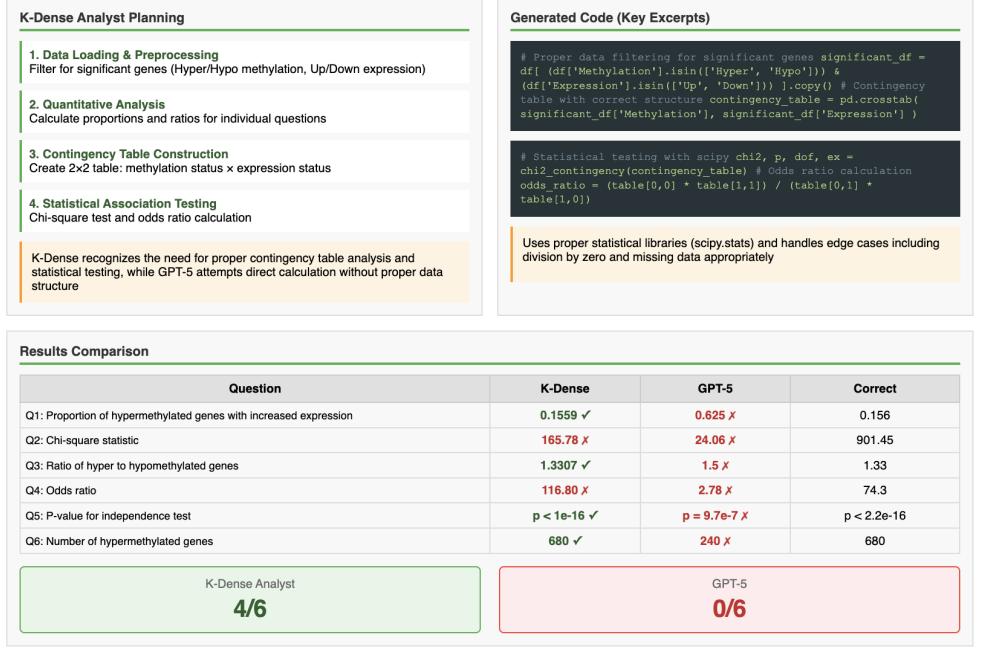Image resolution: width=981 pixels, height=664 pixels.
Task: Click the Correct column header
Action: [875, 388]
